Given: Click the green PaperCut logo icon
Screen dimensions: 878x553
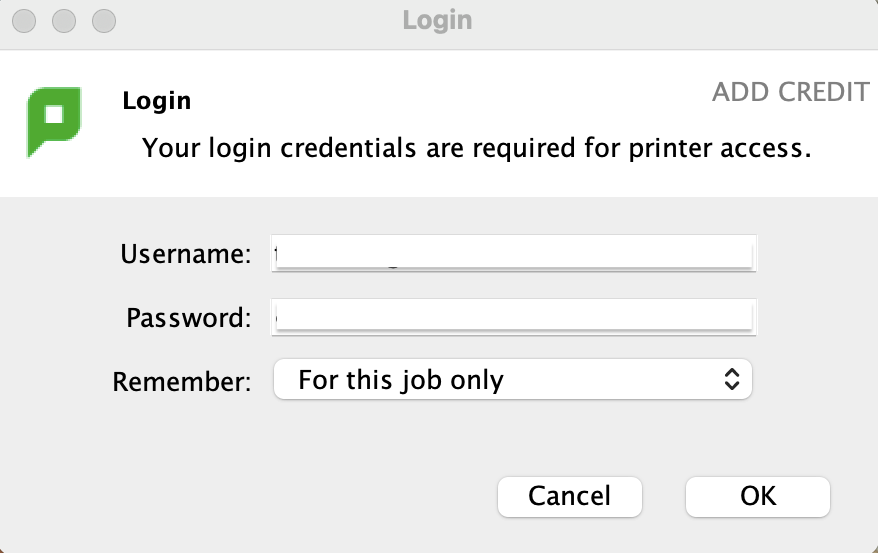Looking at the screenshot, I should (54, 122).
